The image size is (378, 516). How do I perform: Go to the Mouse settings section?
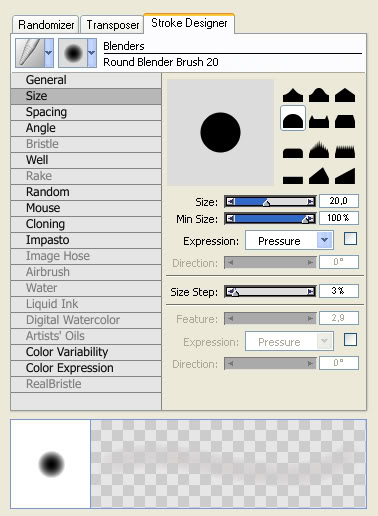click(86, 208)
